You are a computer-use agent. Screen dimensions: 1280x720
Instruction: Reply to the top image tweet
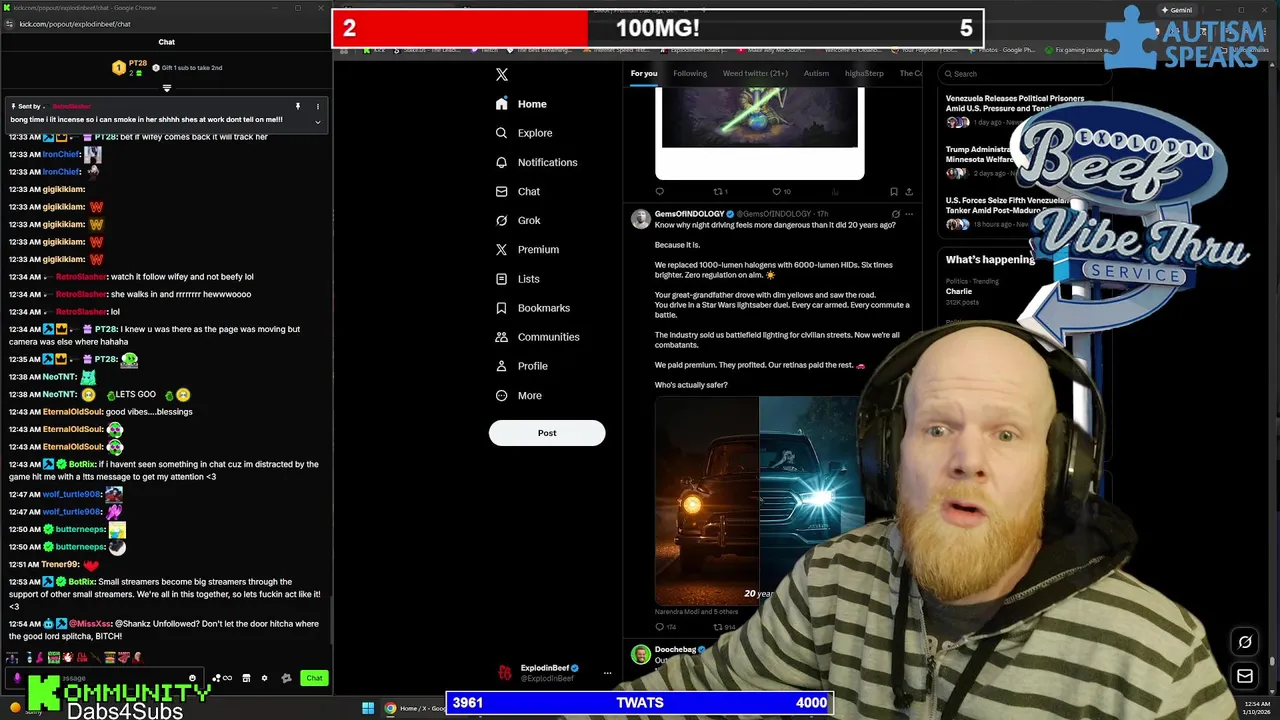(660, 191)
